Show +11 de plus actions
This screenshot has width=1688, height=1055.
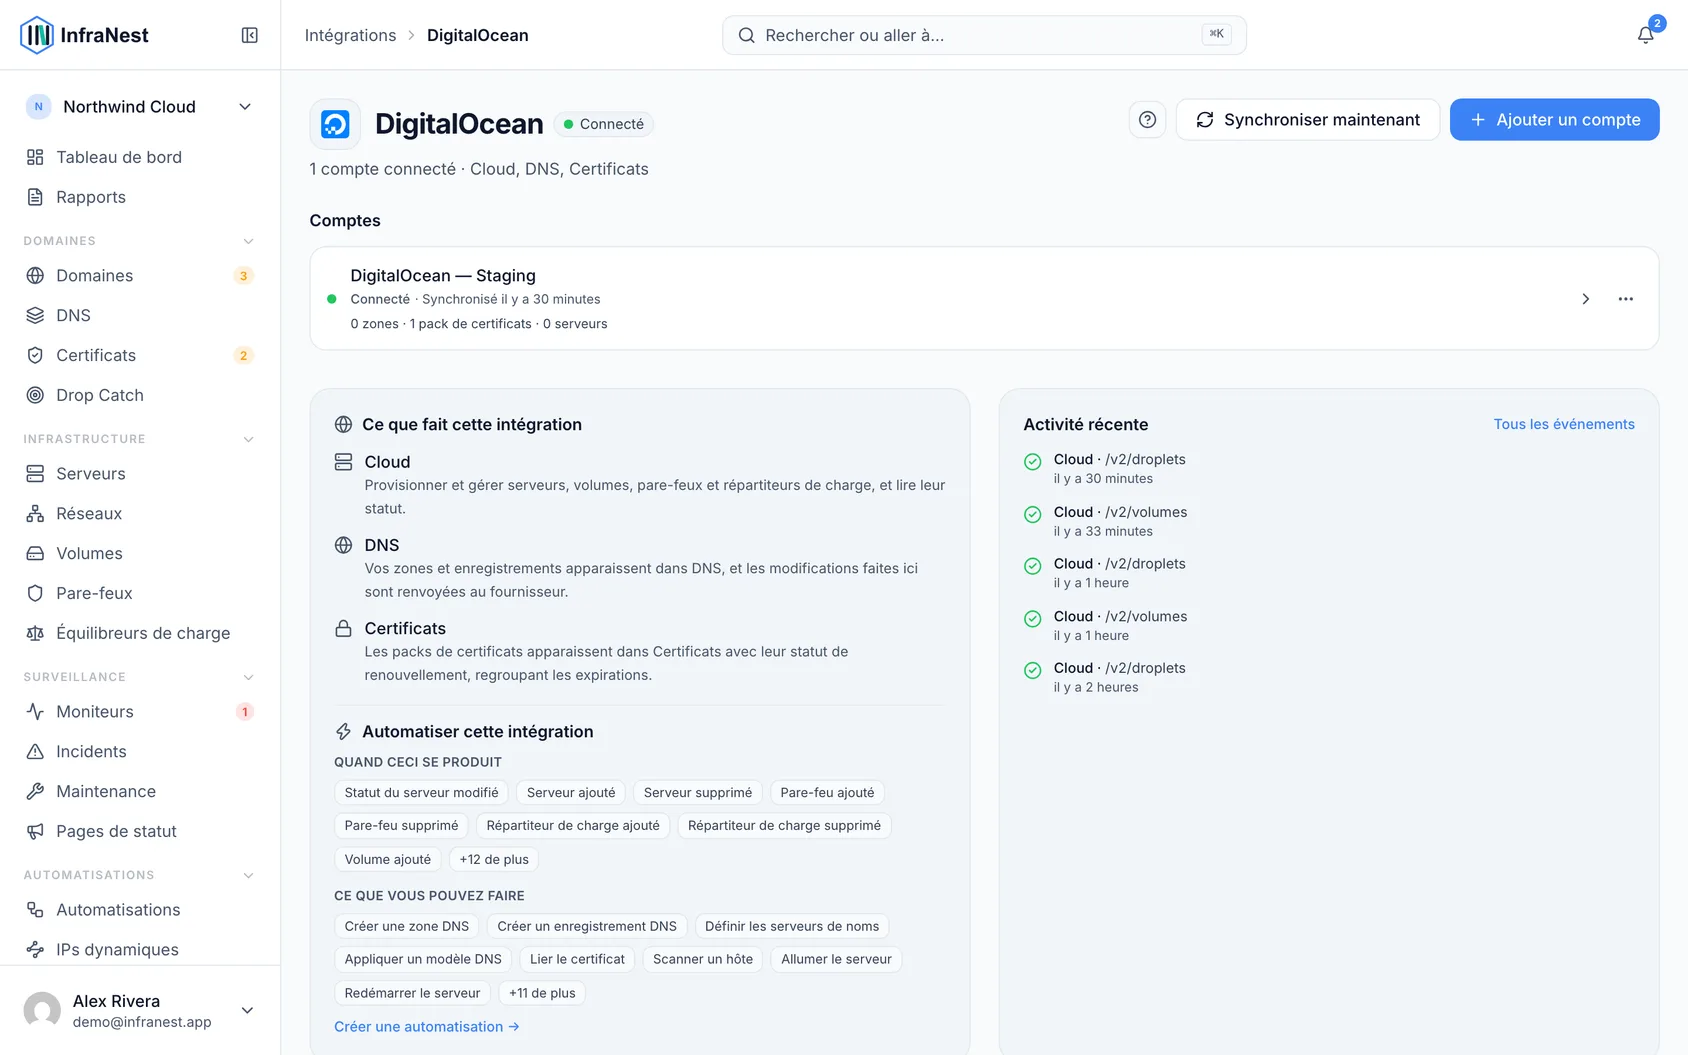542,993
